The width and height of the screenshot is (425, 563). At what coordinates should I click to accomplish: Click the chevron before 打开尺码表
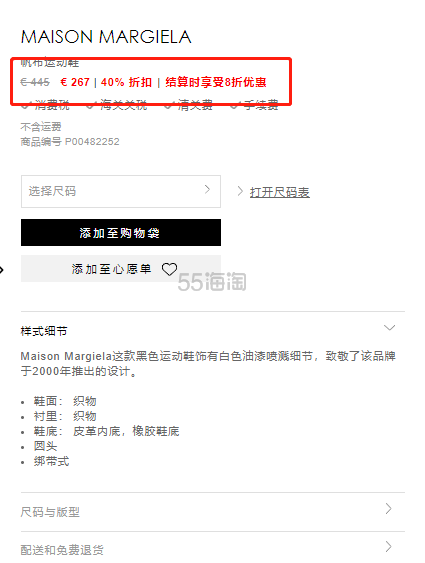(x=240, y=191)
